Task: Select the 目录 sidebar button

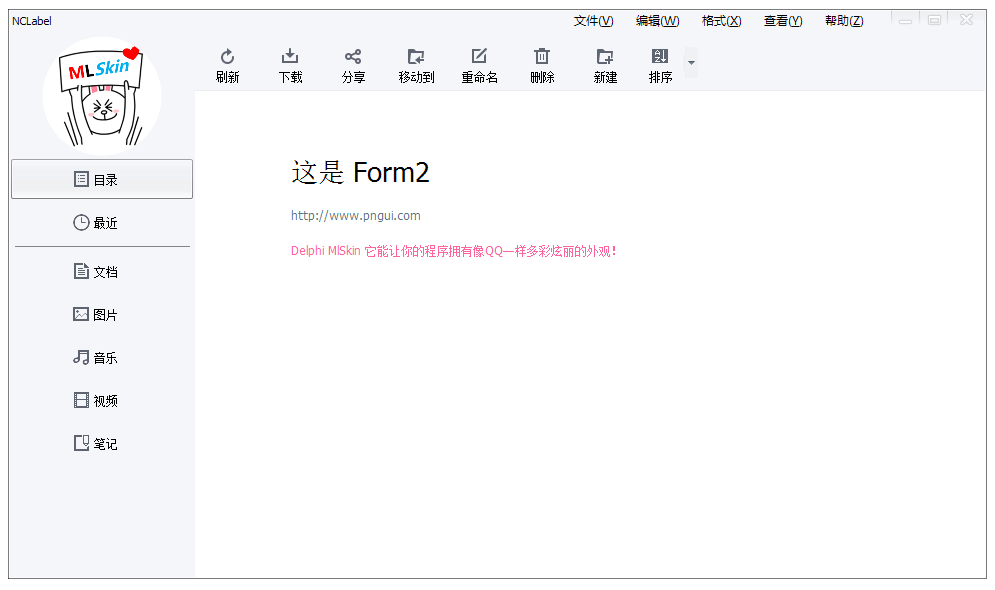Action: pyautogui.click(x=102, y=179)
